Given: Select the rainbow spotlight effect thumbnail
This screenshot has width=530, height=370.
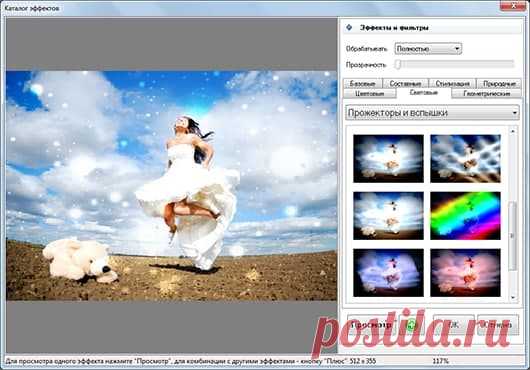Looking at the screenshot, I should (x=465, y=216).
